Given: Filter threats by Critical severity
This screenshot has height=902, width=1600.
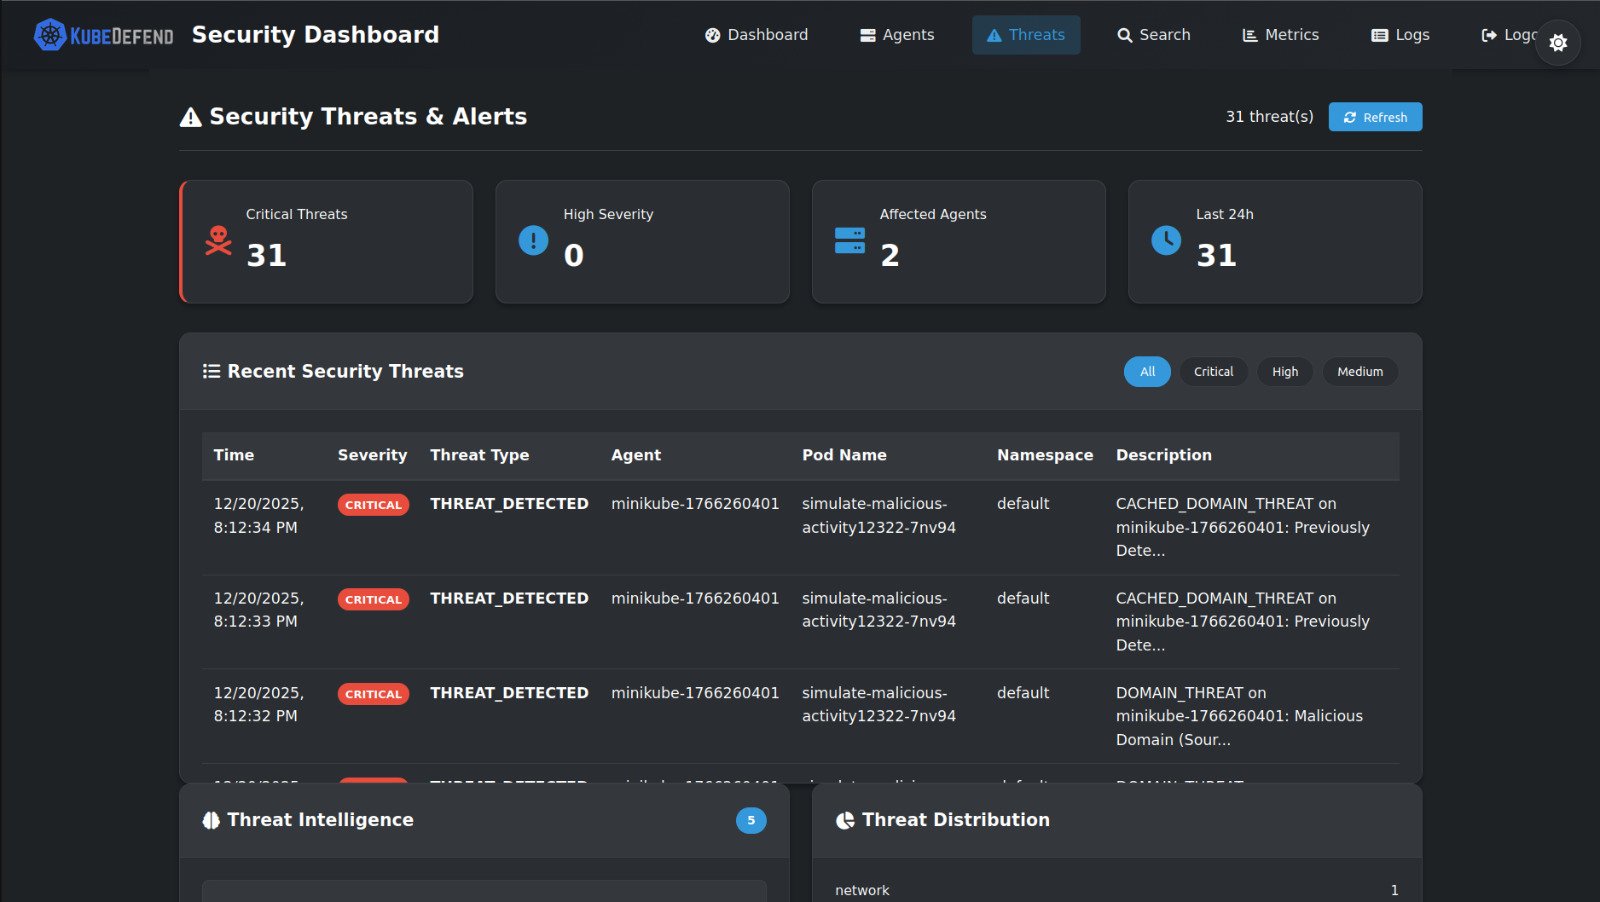Looking at the screenshot, I should click(x=1213, y=372).
